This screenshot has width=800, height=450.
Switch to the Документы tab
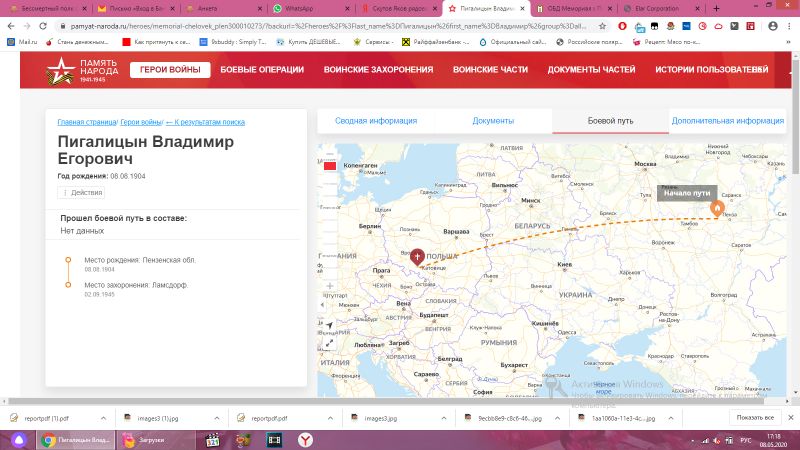click(493, 120)
